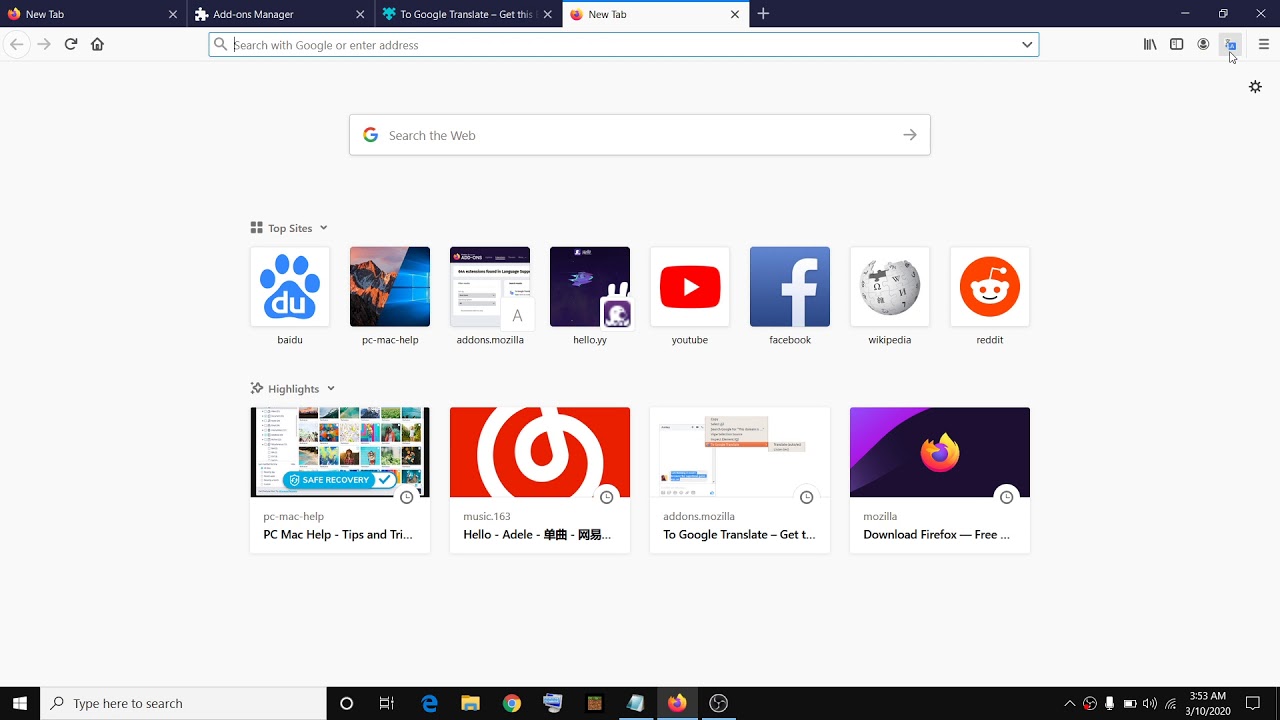1280x720 pixels.
Task: Click the browser Back arrow button
Action: (x=16, y=44)
